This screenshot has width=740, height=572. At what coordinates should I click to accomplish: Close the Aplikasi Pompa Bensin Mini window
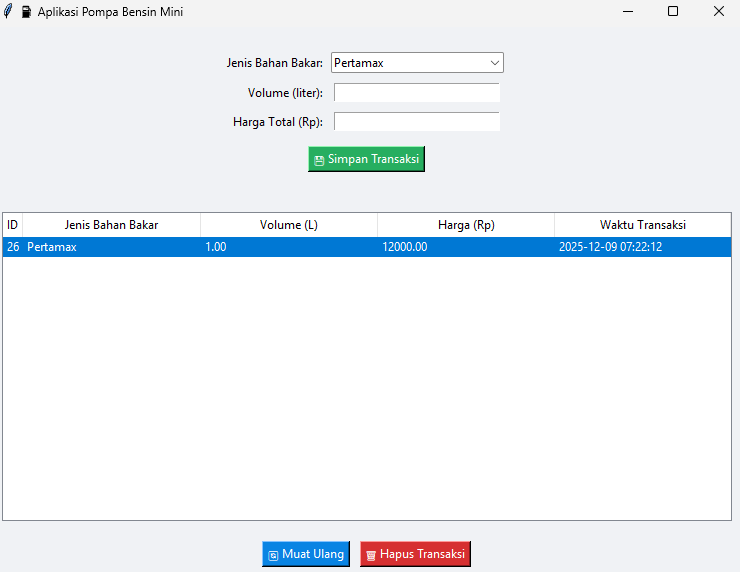(718, 11)
